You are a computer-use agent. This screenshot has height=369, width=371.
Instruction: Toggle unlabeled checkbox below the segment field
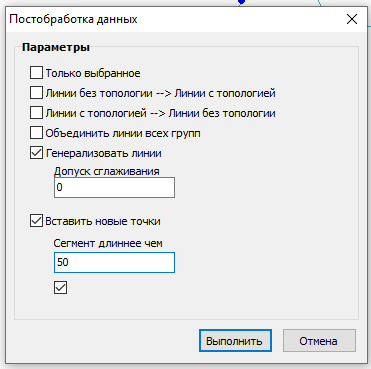click(x=60, y=287)
